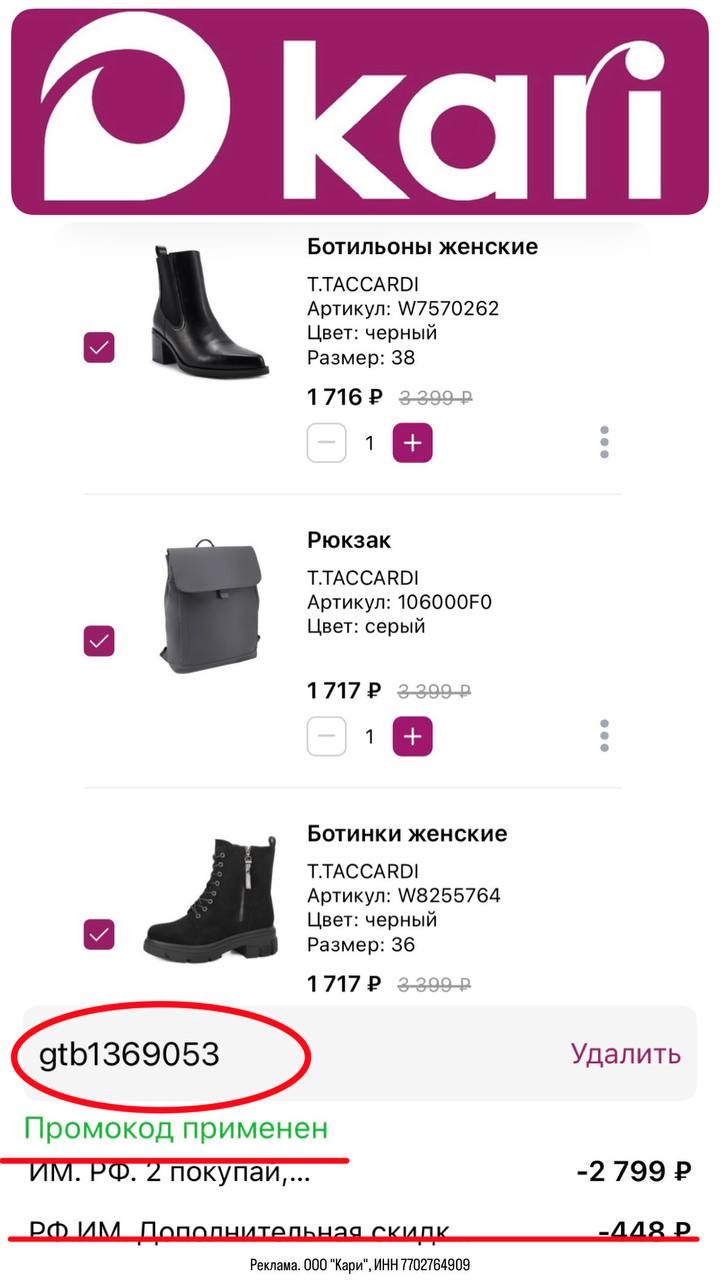Open the Ботинки женские product title
720x1280 pixels.
[407, 833]
